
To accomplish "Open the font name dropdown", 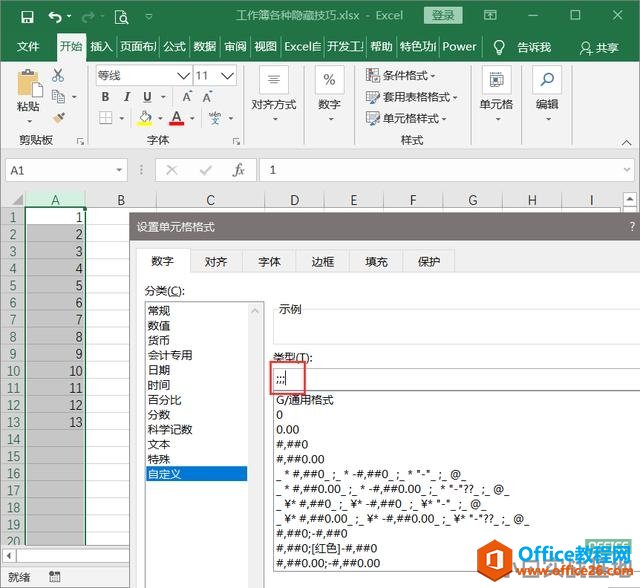I will click(x=183, y=75).
